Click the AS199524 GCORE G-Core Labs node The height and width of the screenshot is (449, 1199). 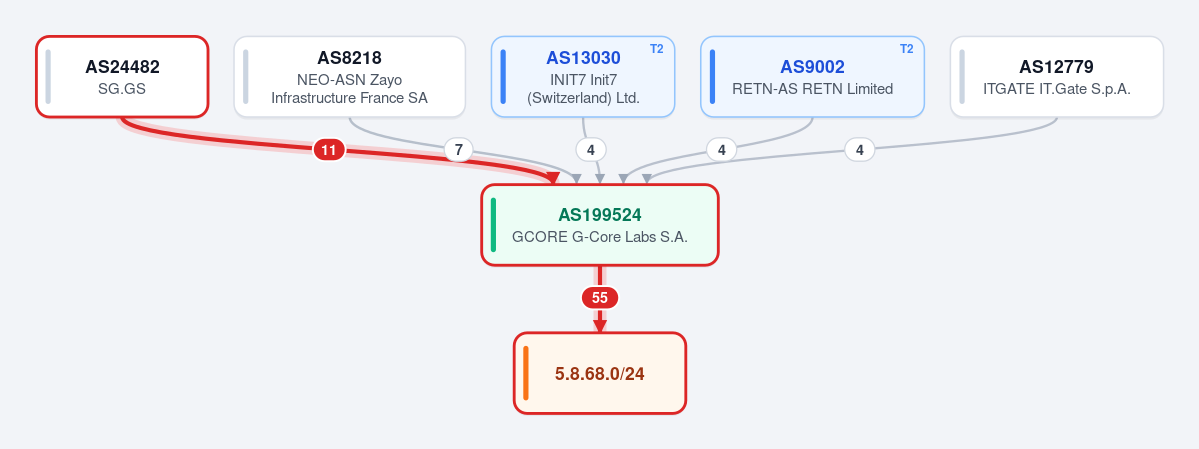(600, 225)
